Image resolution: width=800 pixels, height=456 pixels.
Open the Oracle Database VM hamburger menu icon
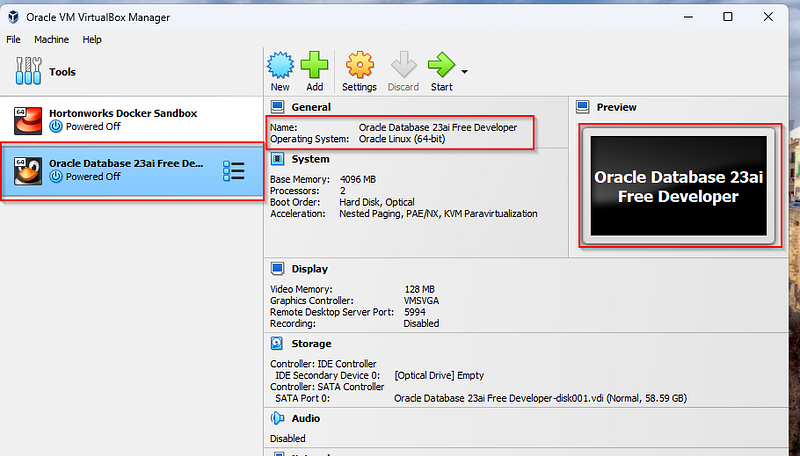[234, 171]
